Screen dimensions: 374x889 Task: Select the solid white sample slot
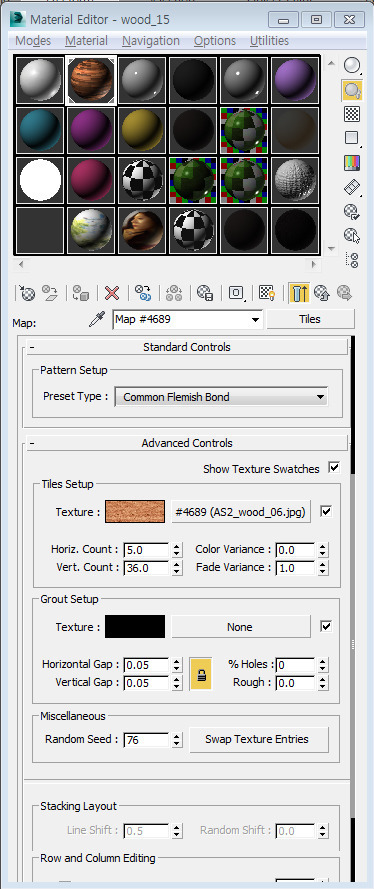(x=40, y=180)
